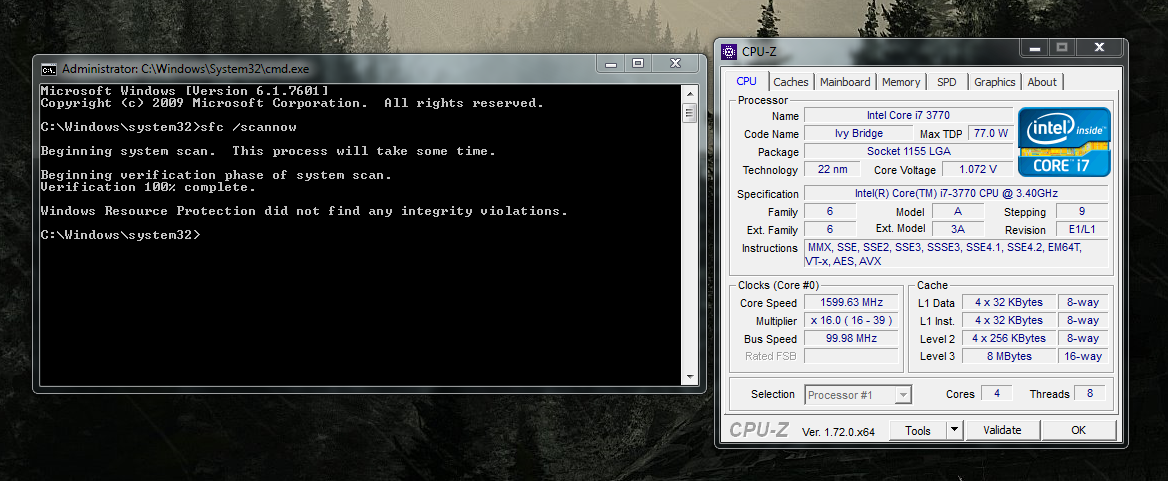Click the Core Speed value '1599.63 MHz'
Viewport: 1168px width, 481px height.
tap(851, 302)
